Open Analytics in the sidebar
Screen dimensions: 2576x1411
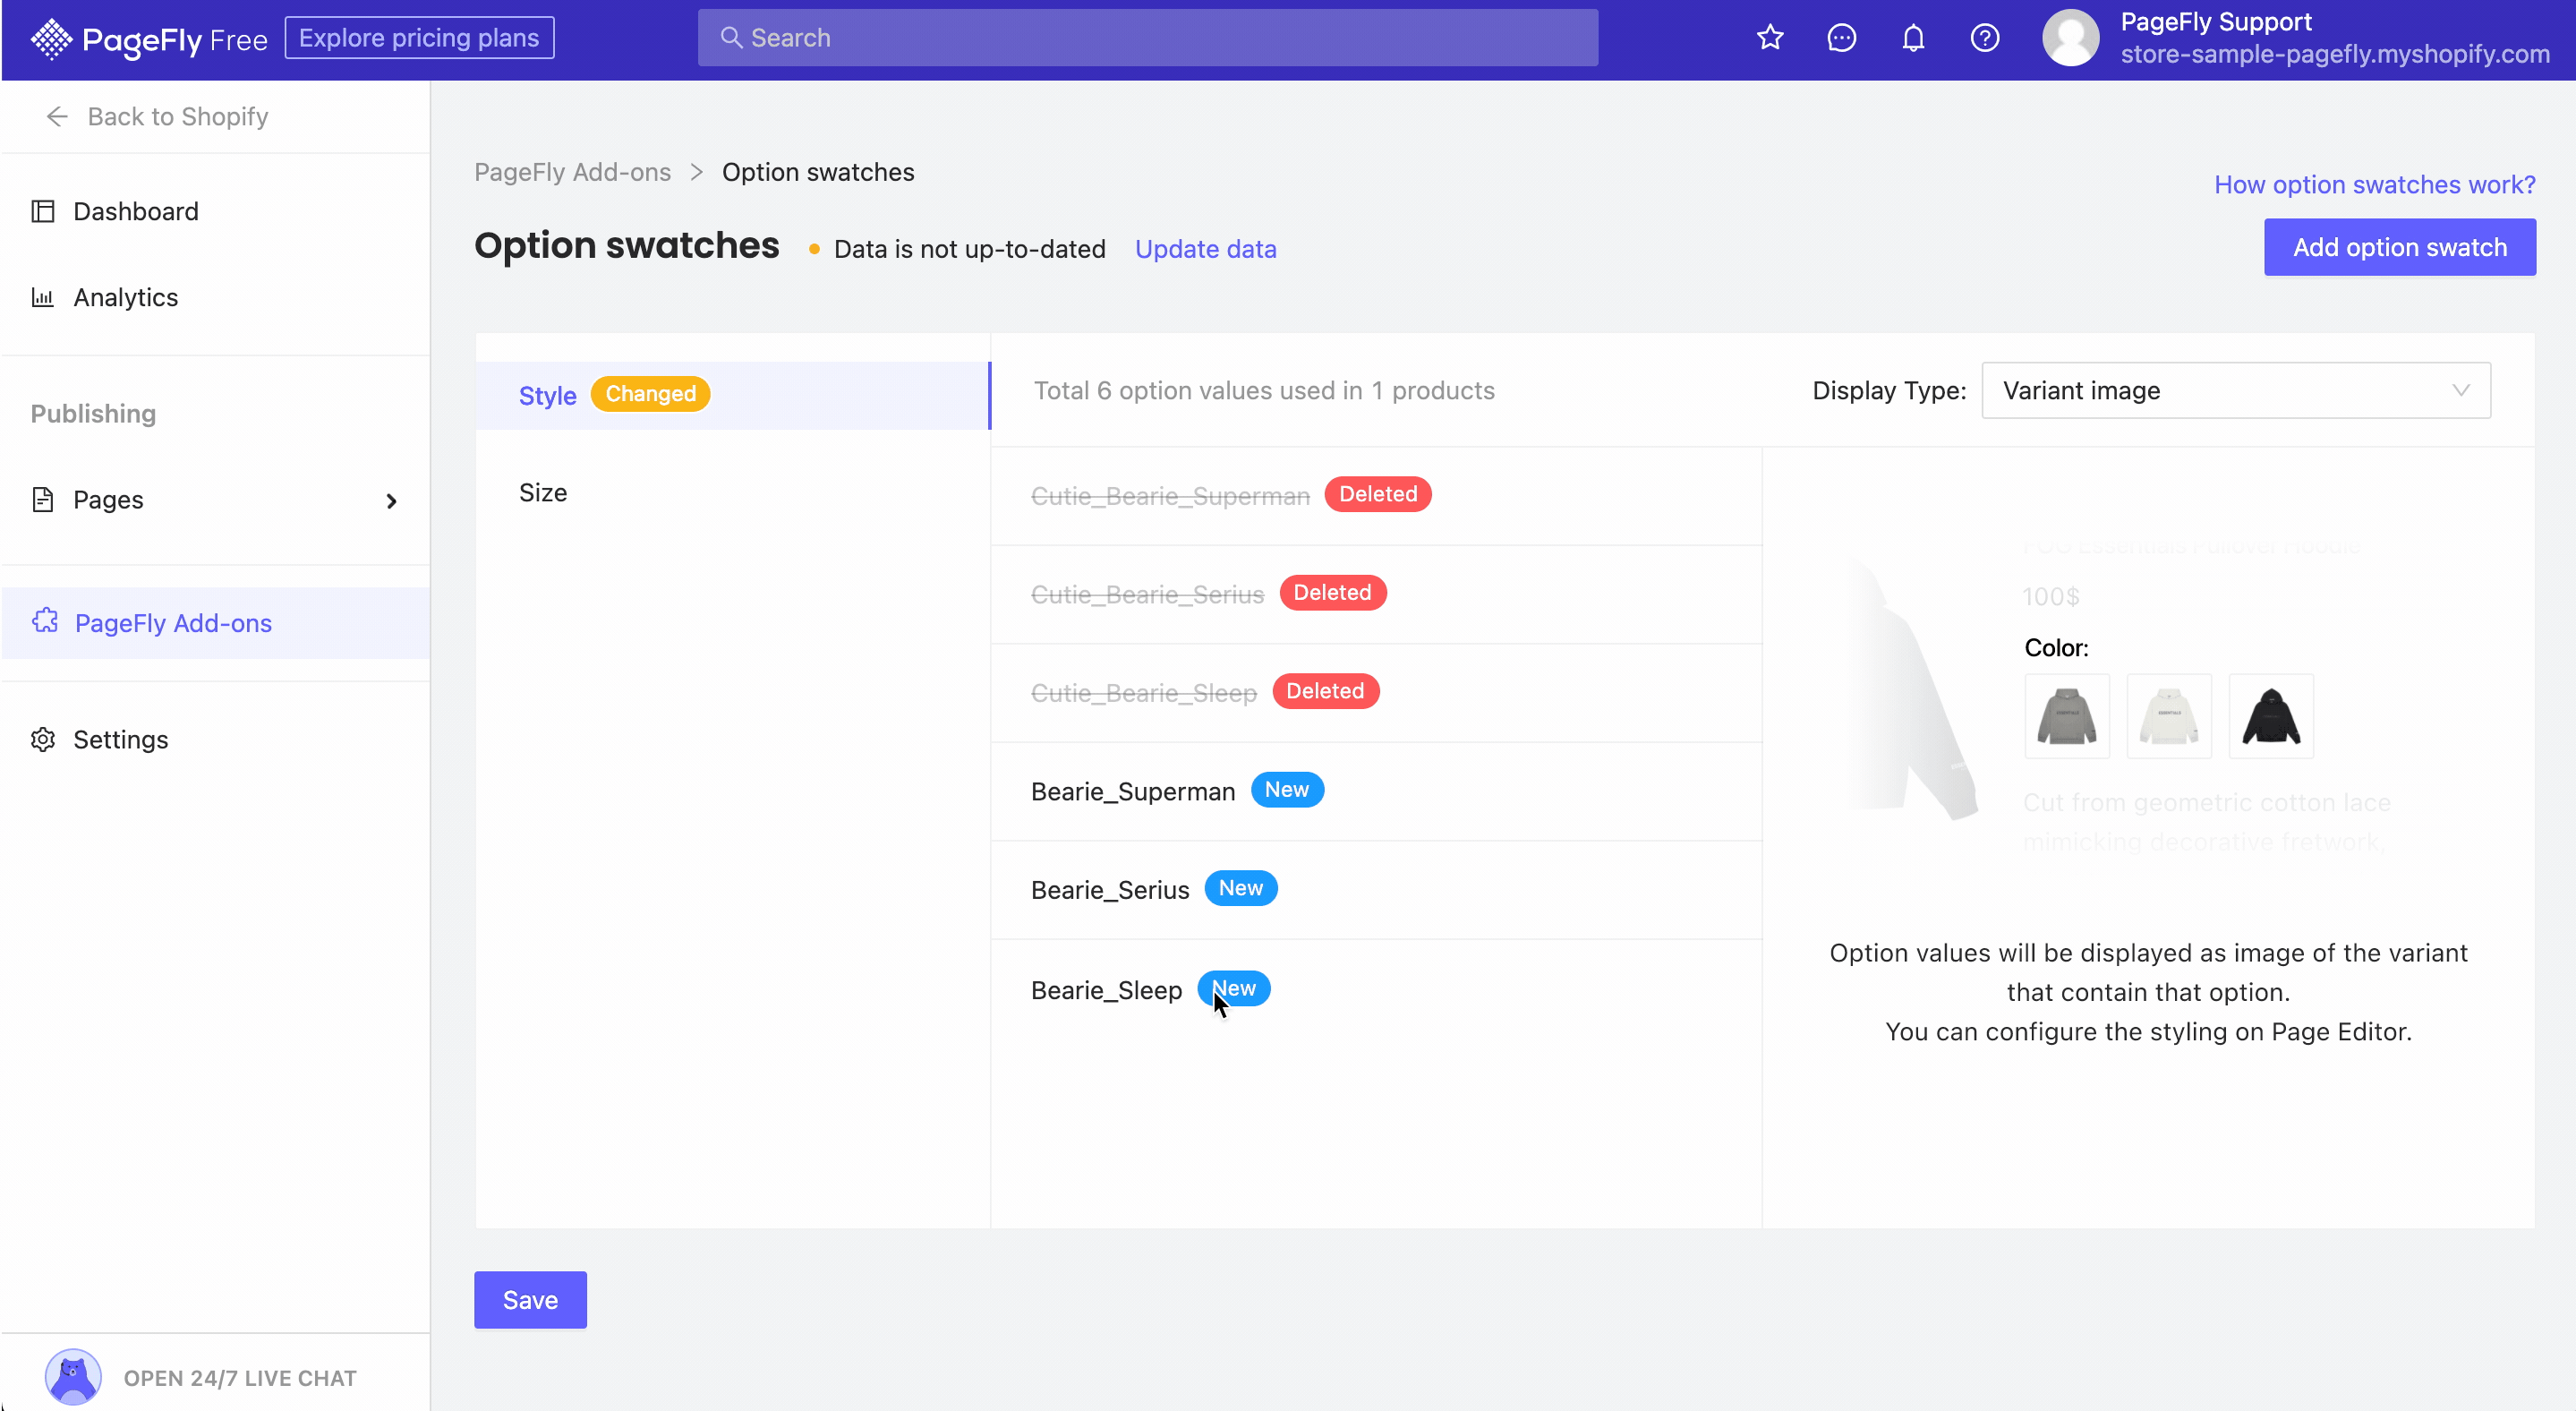coord(215,297)
